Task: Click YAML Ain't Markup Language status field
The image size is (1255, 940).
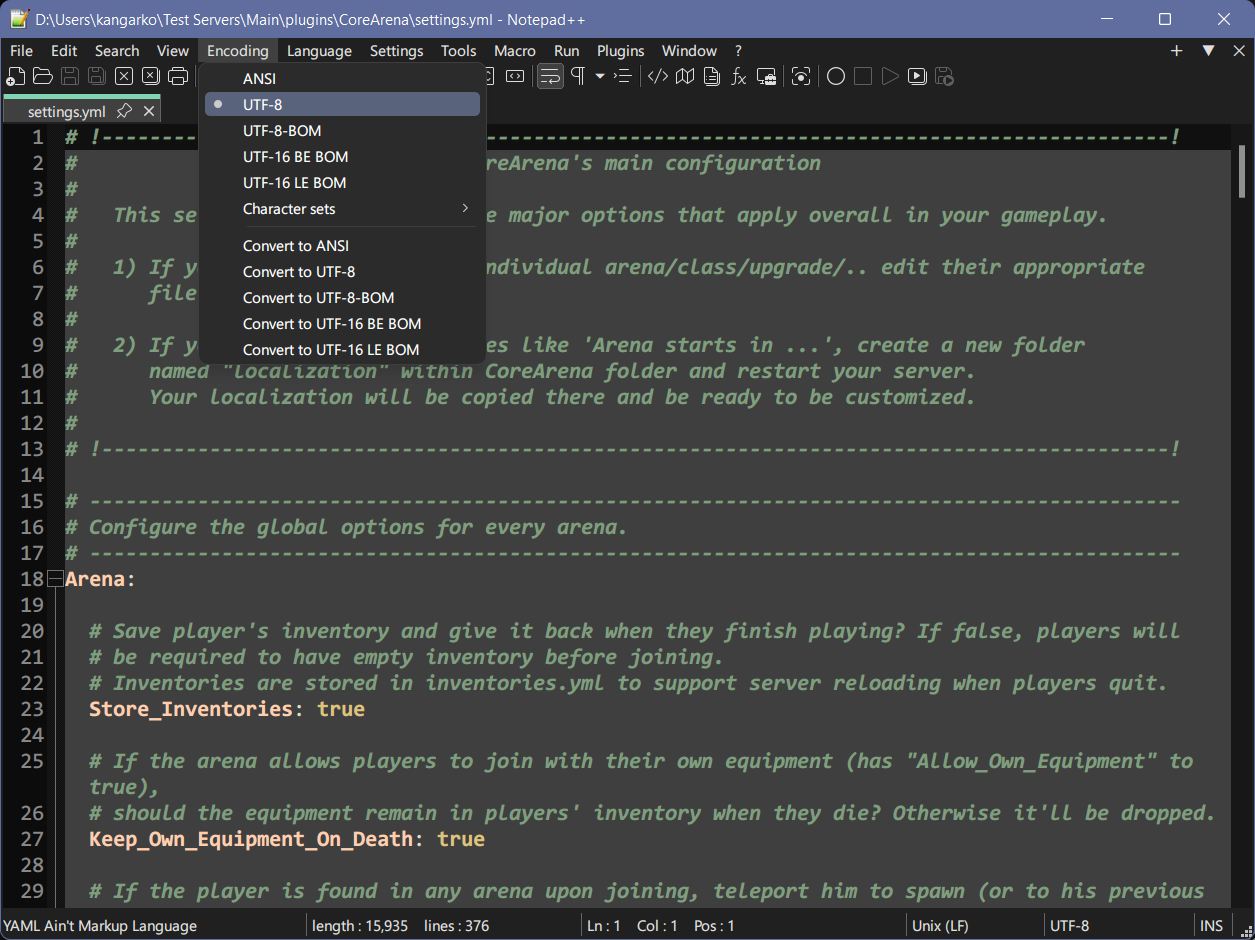Action: point(152,926)
